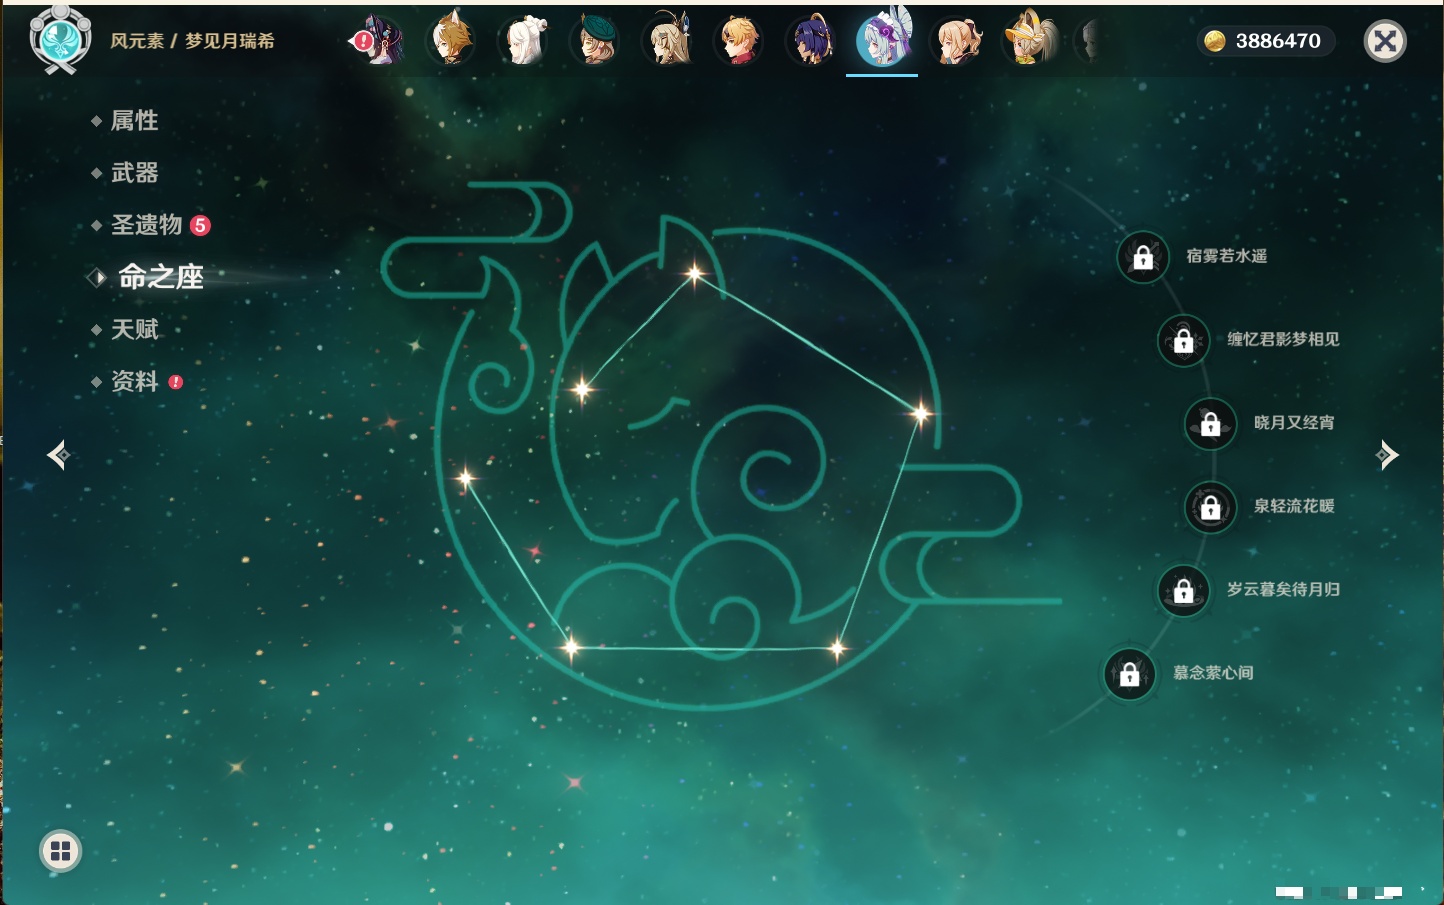Click the 风元素 / 梦见月瑞希 title text
Viewport: 1444px width, 905px height.
point(192,41)
